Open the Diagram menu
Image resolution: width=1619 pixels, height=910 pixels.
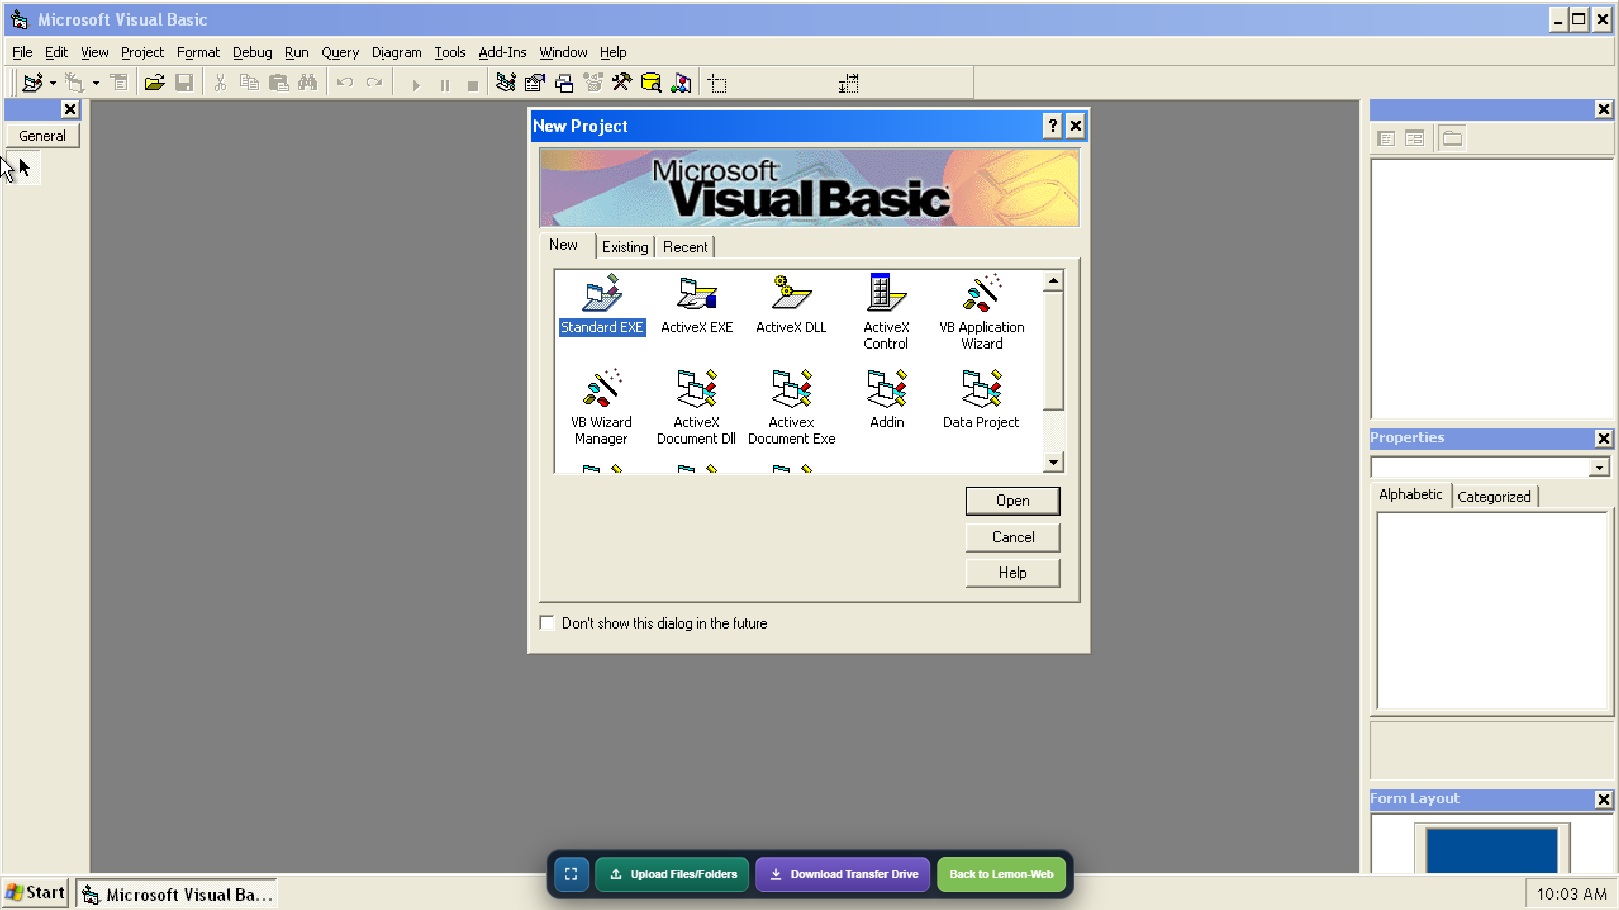tap(397, 52)
